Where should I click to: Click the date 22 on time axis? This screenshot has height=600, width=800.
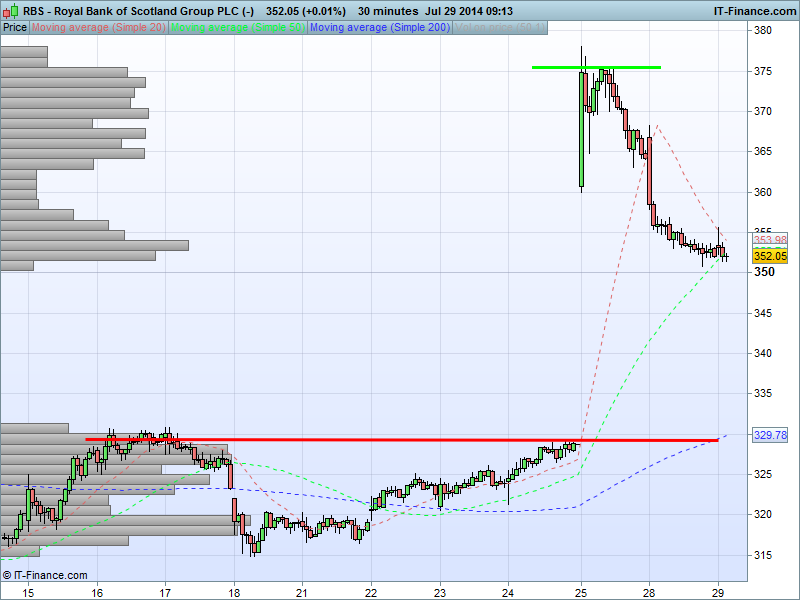coord(371,592)
